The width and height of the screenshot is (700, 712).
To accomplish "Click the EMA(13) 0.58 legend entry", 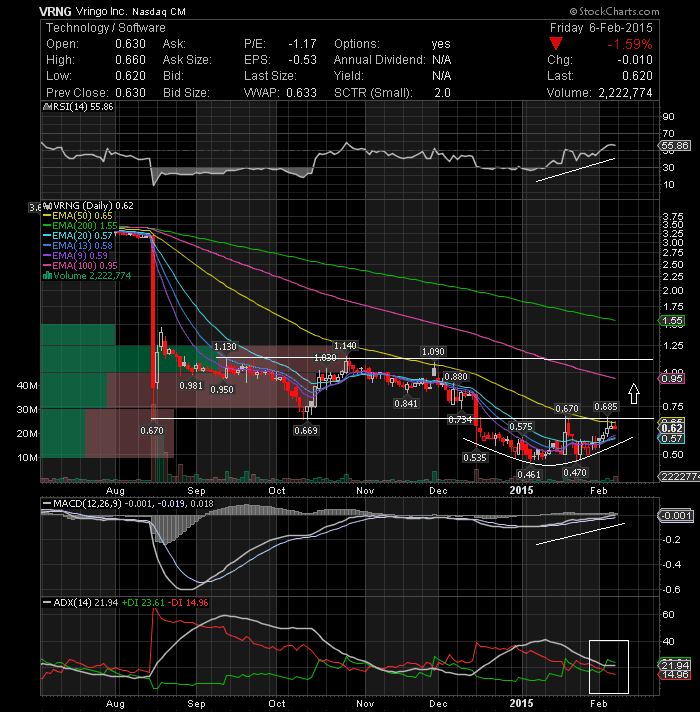I will tap(78, 246).
